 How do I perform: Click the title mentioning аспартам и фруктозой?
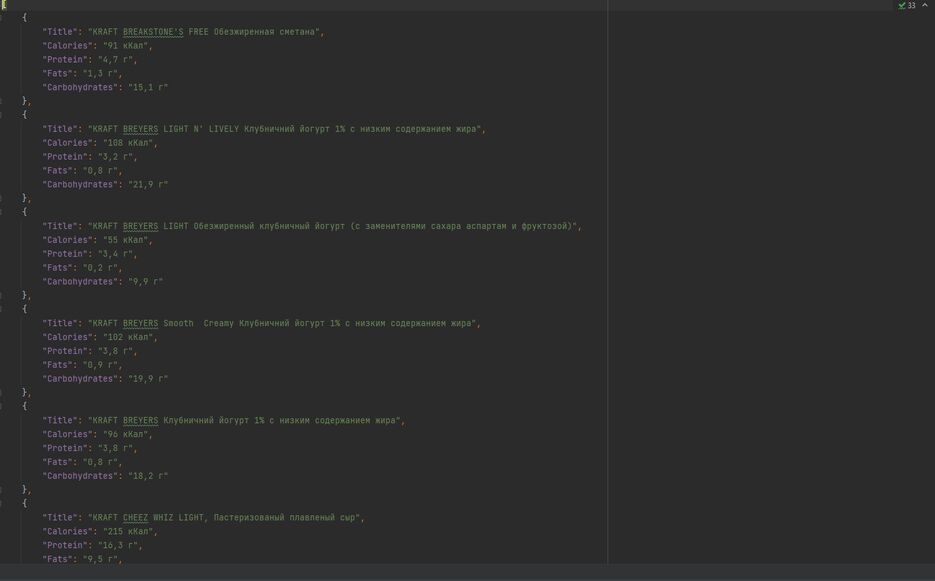pos(312,226)
